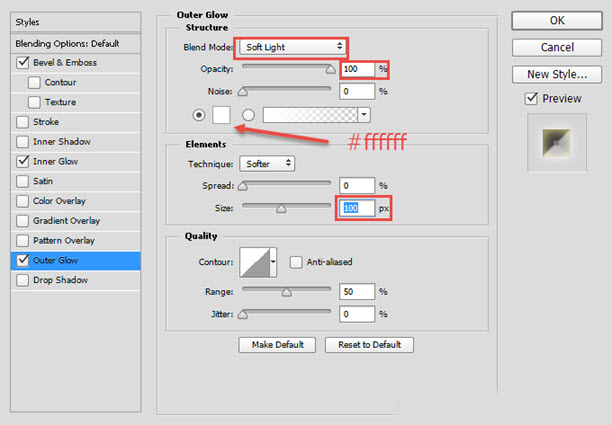Enable the Stroke style checkbox
Screen dimensions: 612x425
point(23,122)
